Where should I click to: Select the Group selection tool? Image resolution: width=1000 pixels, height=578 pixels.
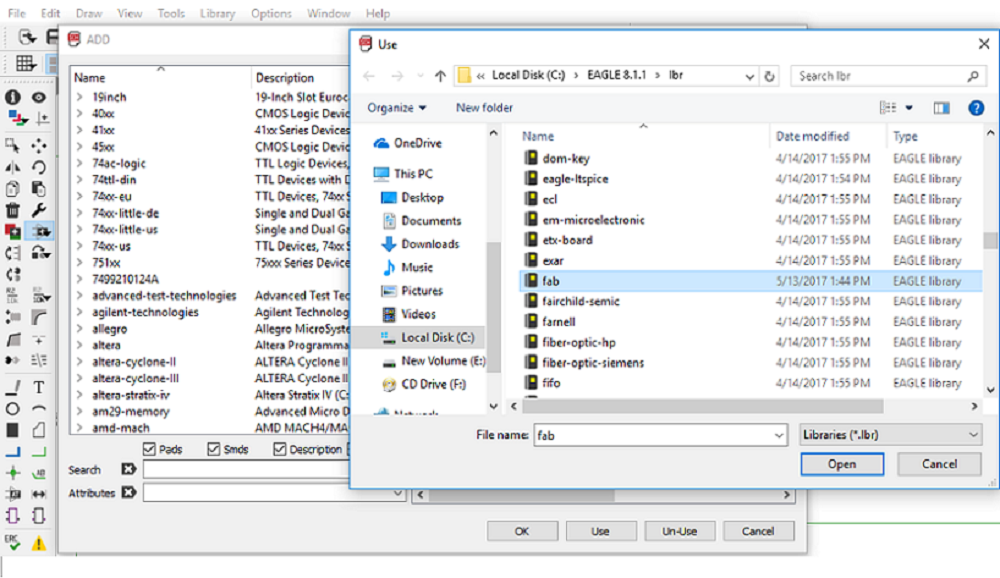pos(13,145)
